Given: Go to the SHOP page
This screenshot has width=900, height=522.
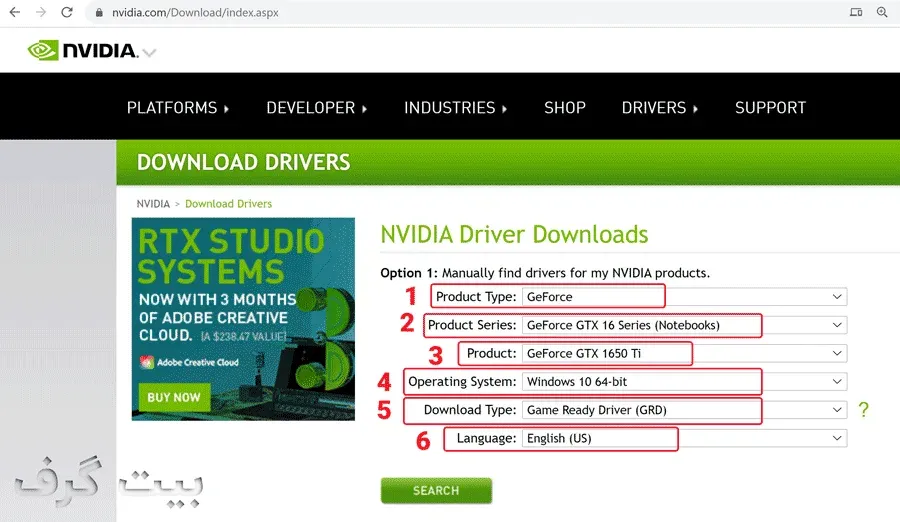Looking at the screenshot, I should point(565,107).
